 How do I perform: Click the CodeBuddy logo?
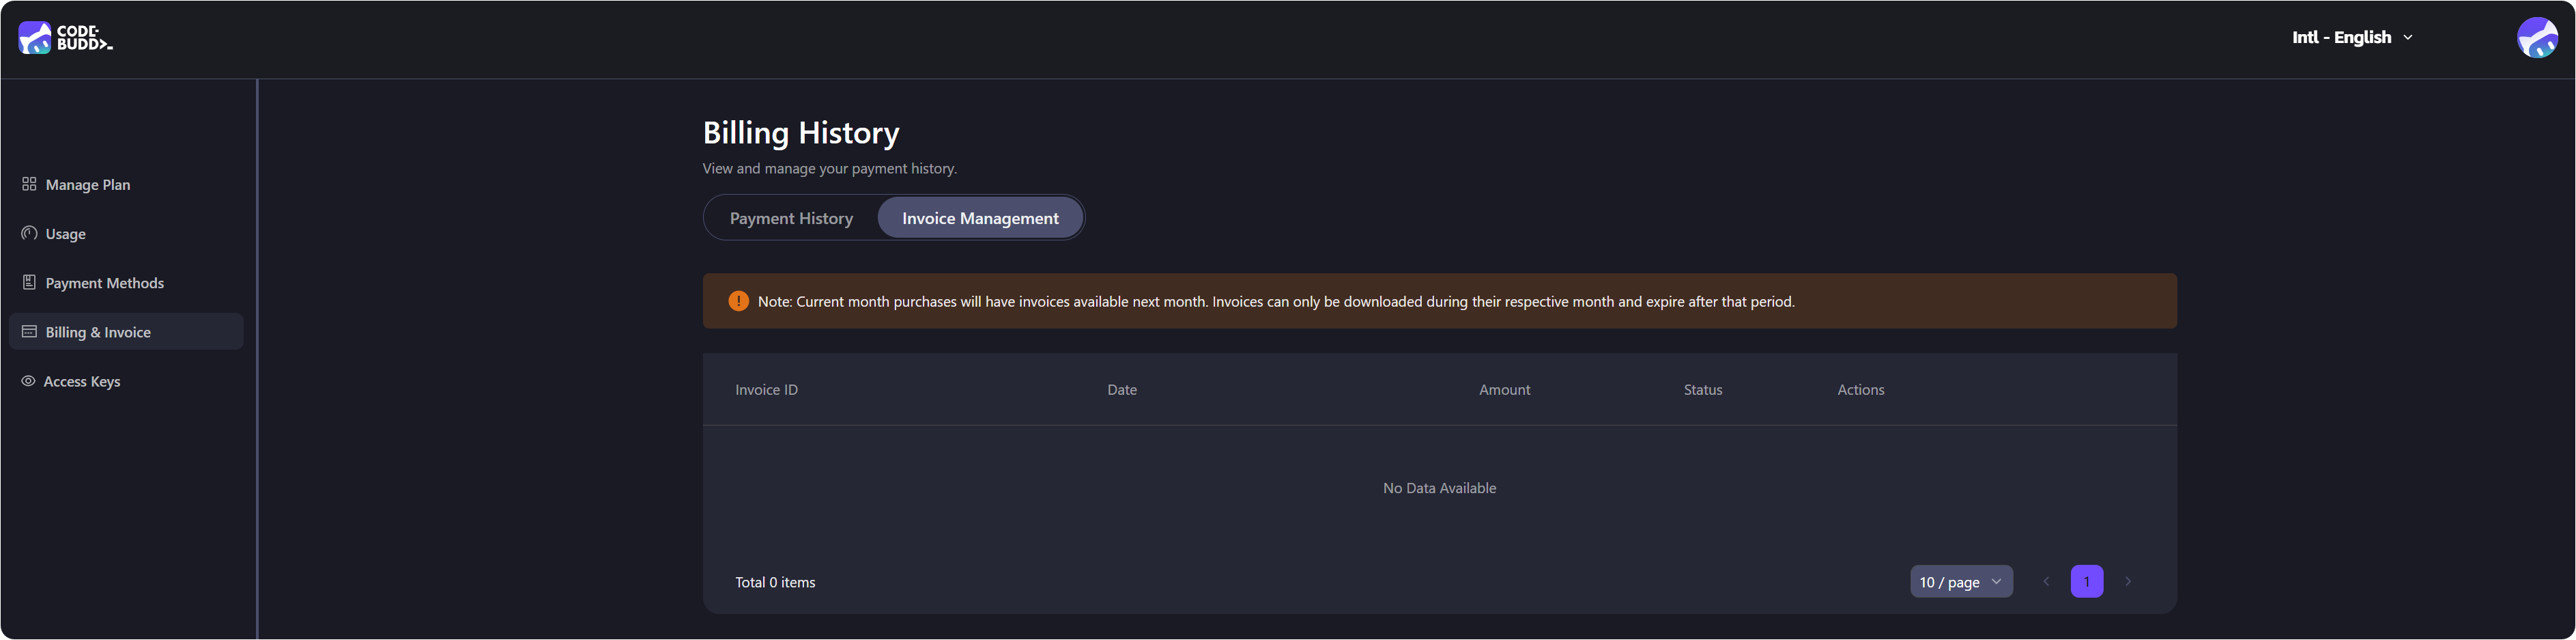coord(65,38)
